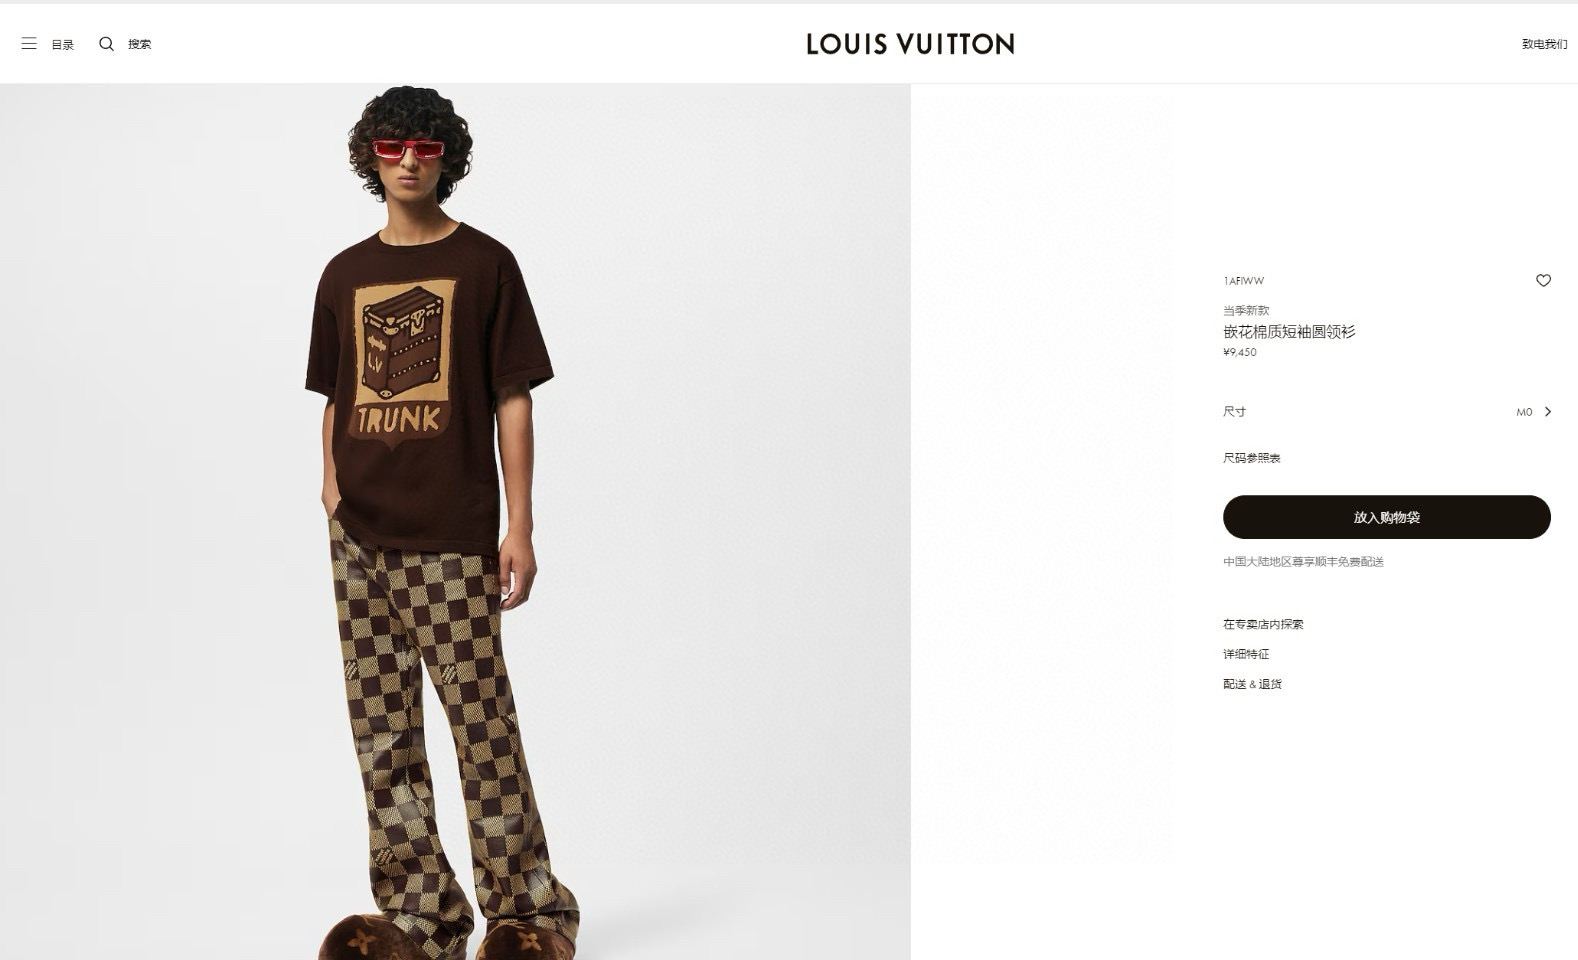
Task: Open the 尺码参照表 size guide
Action: pos(1252,458)
